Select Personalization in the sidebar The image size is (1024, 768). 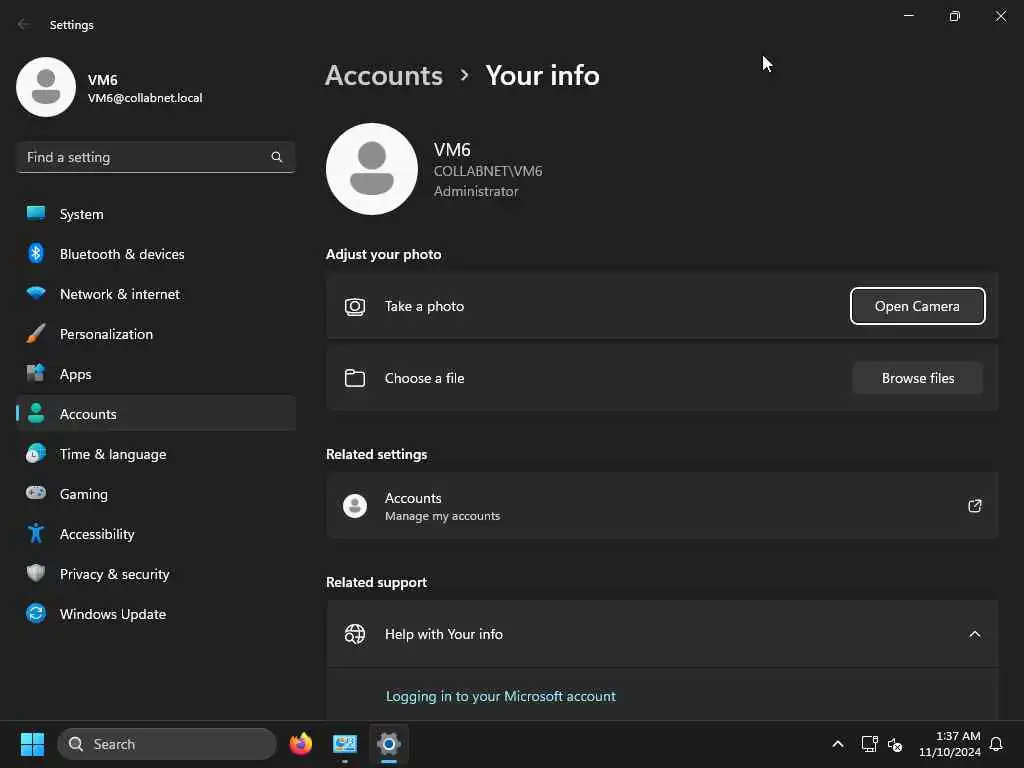(x=156, y=334)
